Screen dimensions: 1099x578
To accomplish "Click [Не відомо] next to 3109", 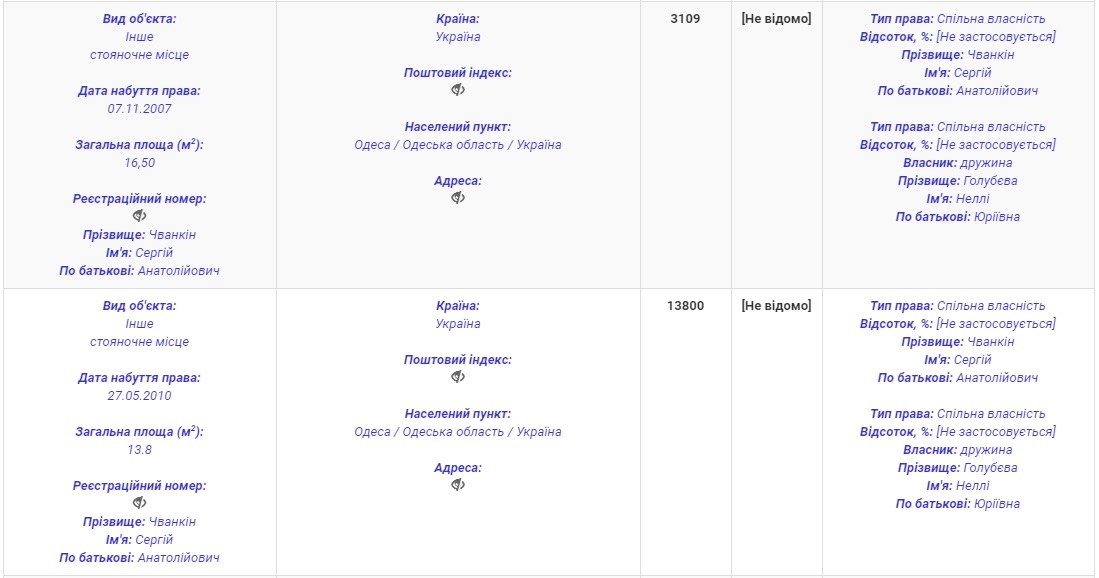I will [776, 19].
